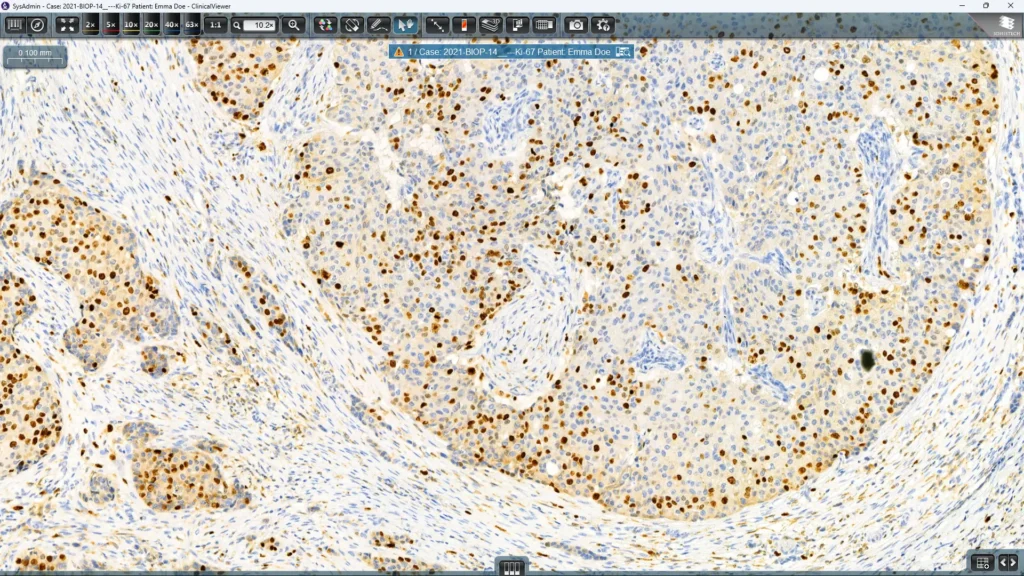Screen dimensions: 1024x576
Task: Switch to 20x magnification
Action: tap(152, 25)
